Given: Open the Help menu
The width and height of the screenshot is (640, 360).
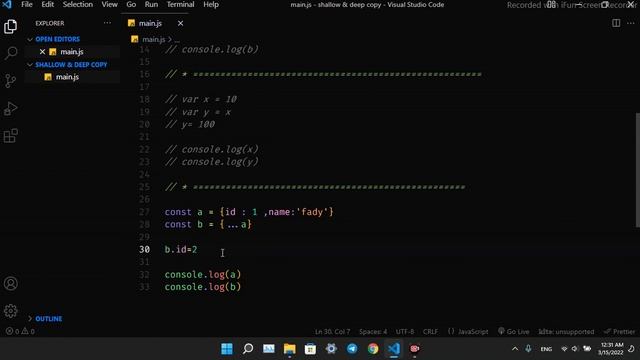Looking at the screenshot, I should [211, 4].
